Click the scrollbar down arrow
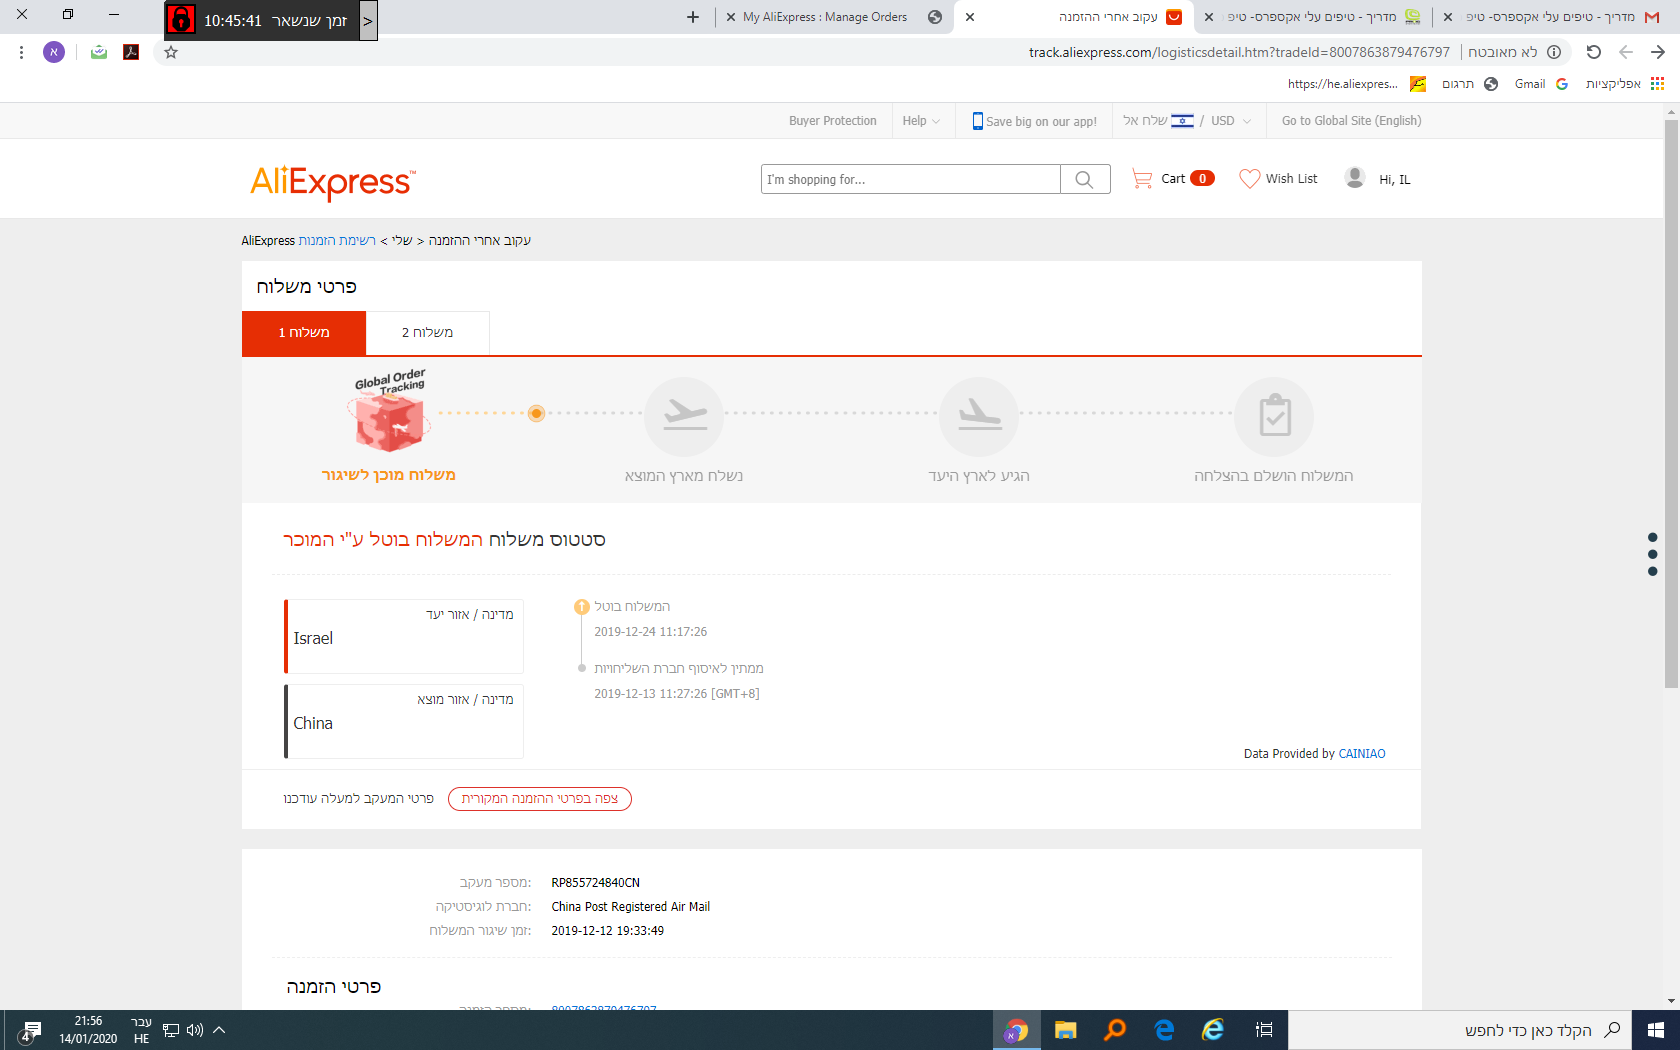1680x1050 pixels. point(1671,1001)
